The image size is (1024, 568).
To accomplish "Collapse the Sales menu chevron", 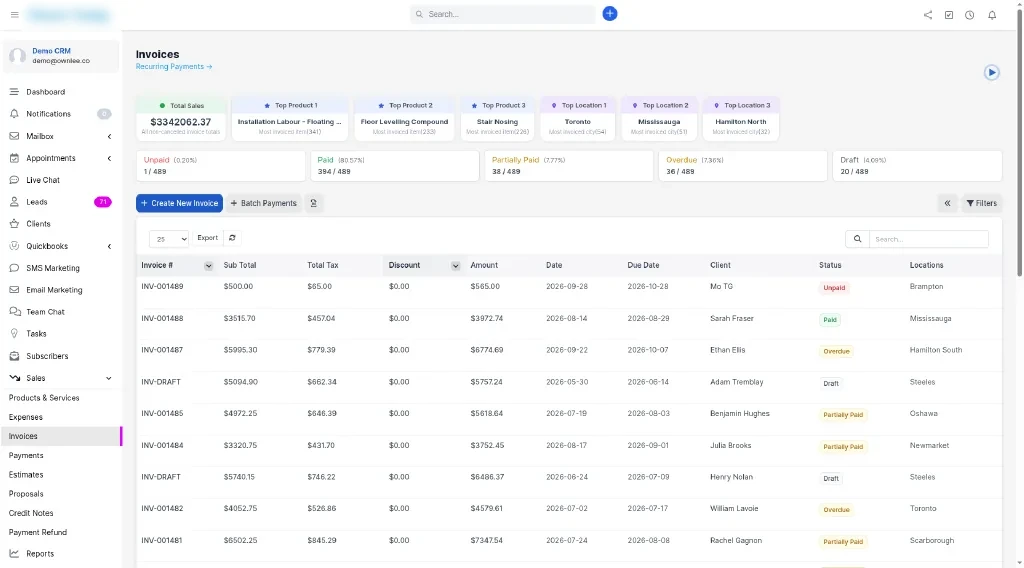I will (108, 378).
